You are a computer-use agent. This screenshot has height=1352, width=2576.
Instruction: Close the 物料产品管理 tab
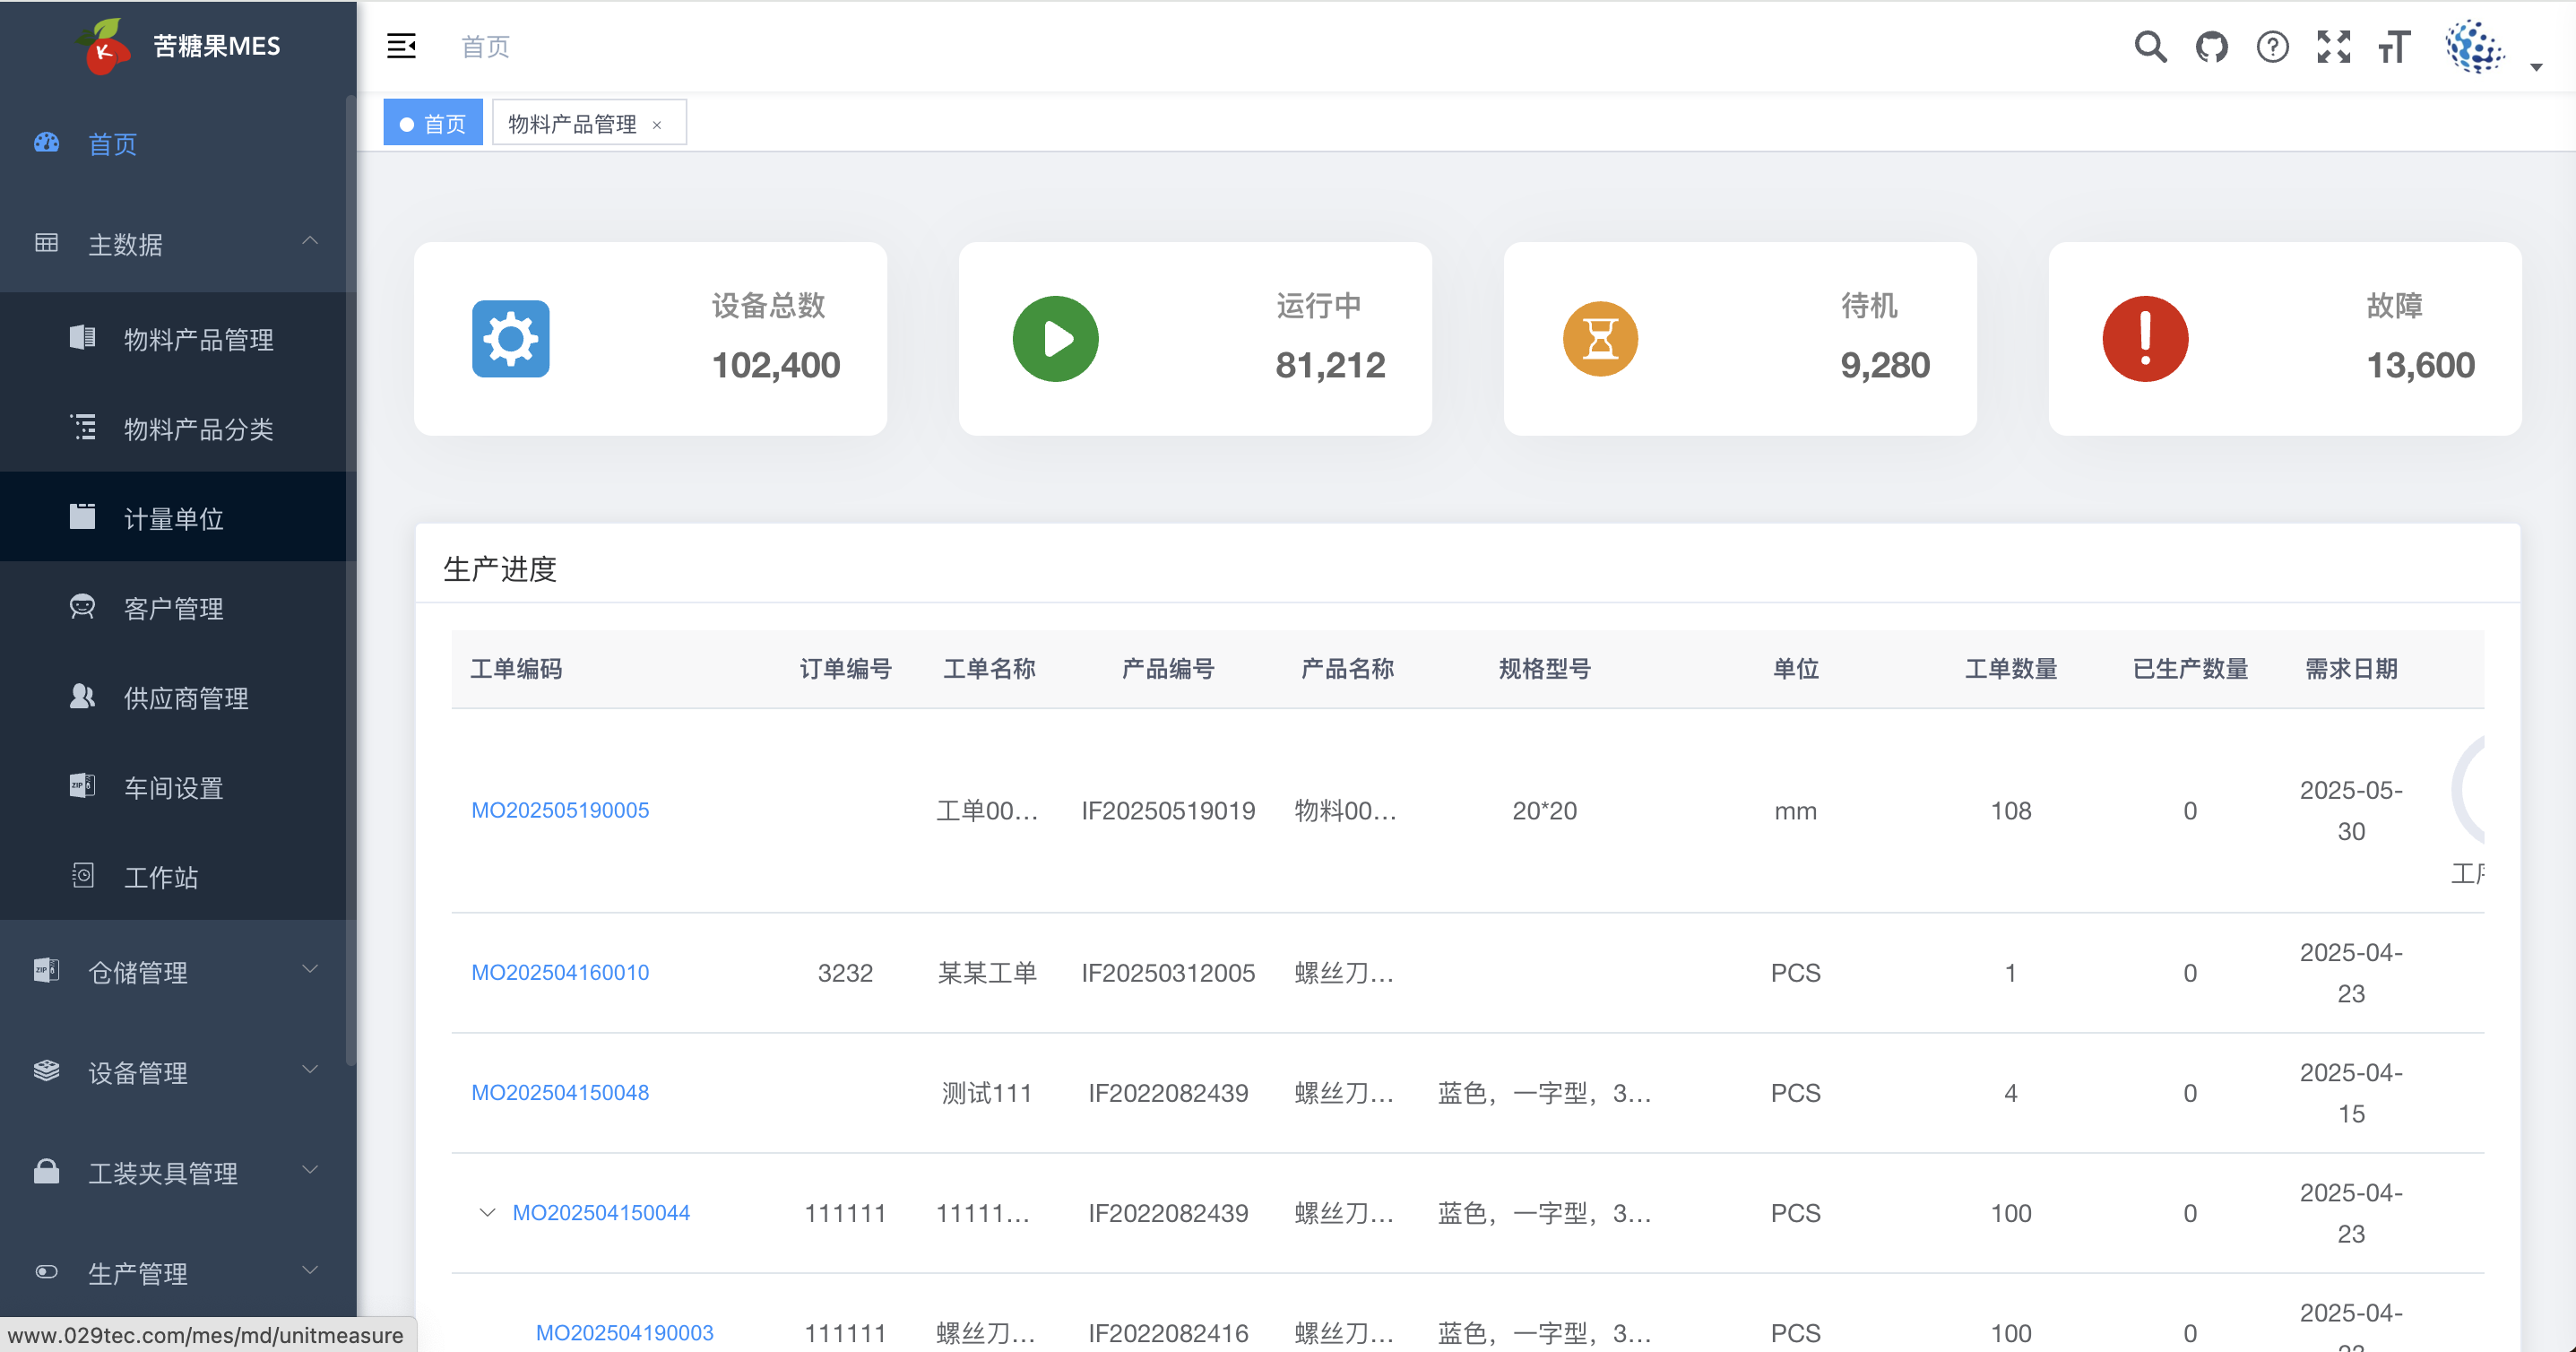pyautogui.click(x=657, y=125)
